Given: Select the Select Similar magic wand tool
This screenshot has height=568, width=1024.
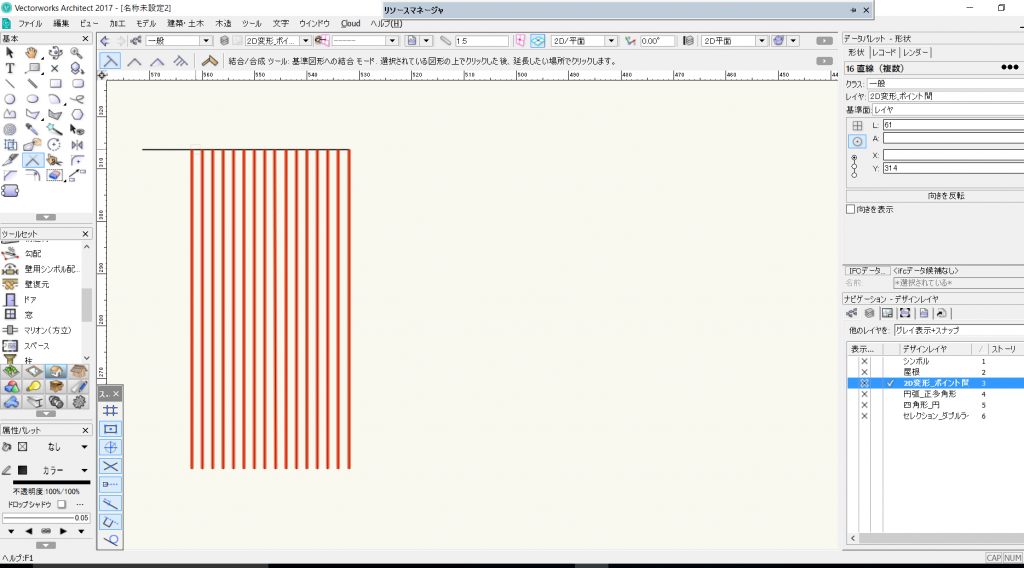Looking at the screenshot, I should 55,130.
